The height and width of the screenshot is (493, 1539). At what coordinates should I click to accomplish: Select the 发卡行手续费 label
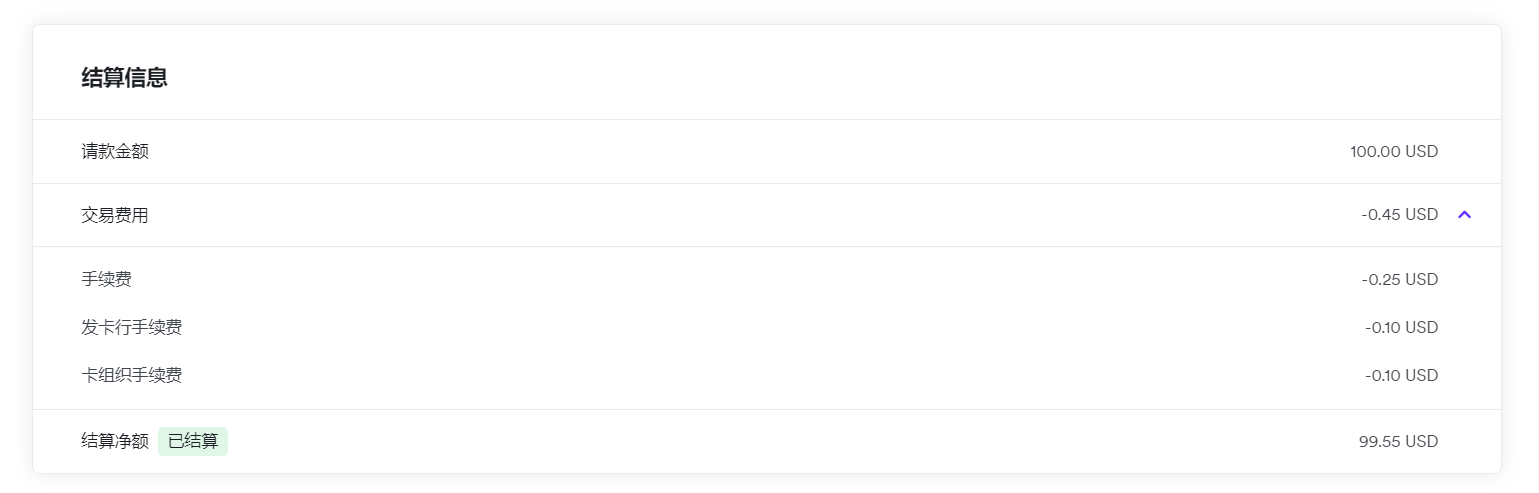(131, 327)
